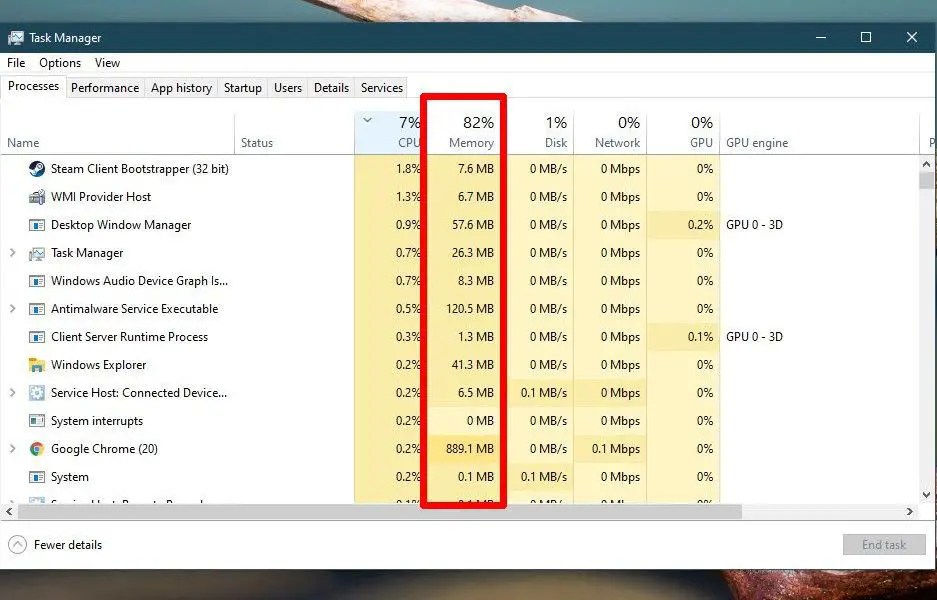Switch to the Startup tab
This screenshot has width=937, height=600.
[242, 88]
